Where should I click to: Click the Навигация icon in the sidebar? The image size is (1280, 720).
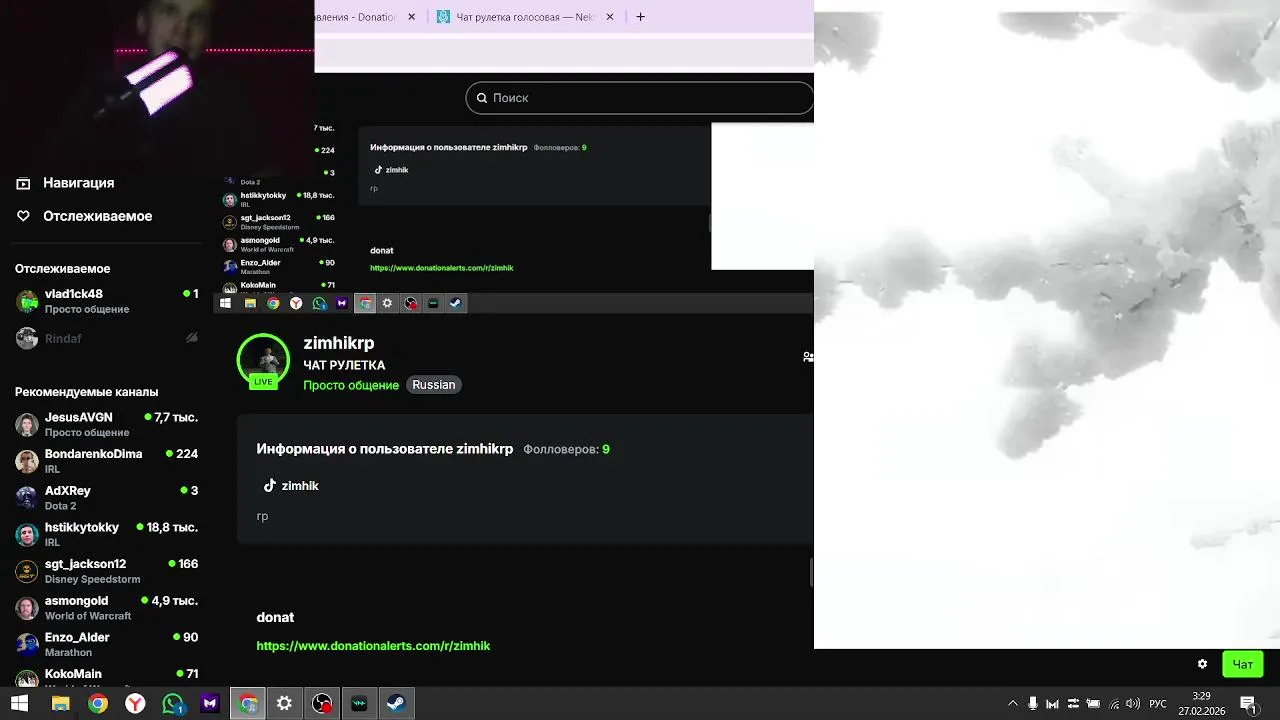coord(24,183)
